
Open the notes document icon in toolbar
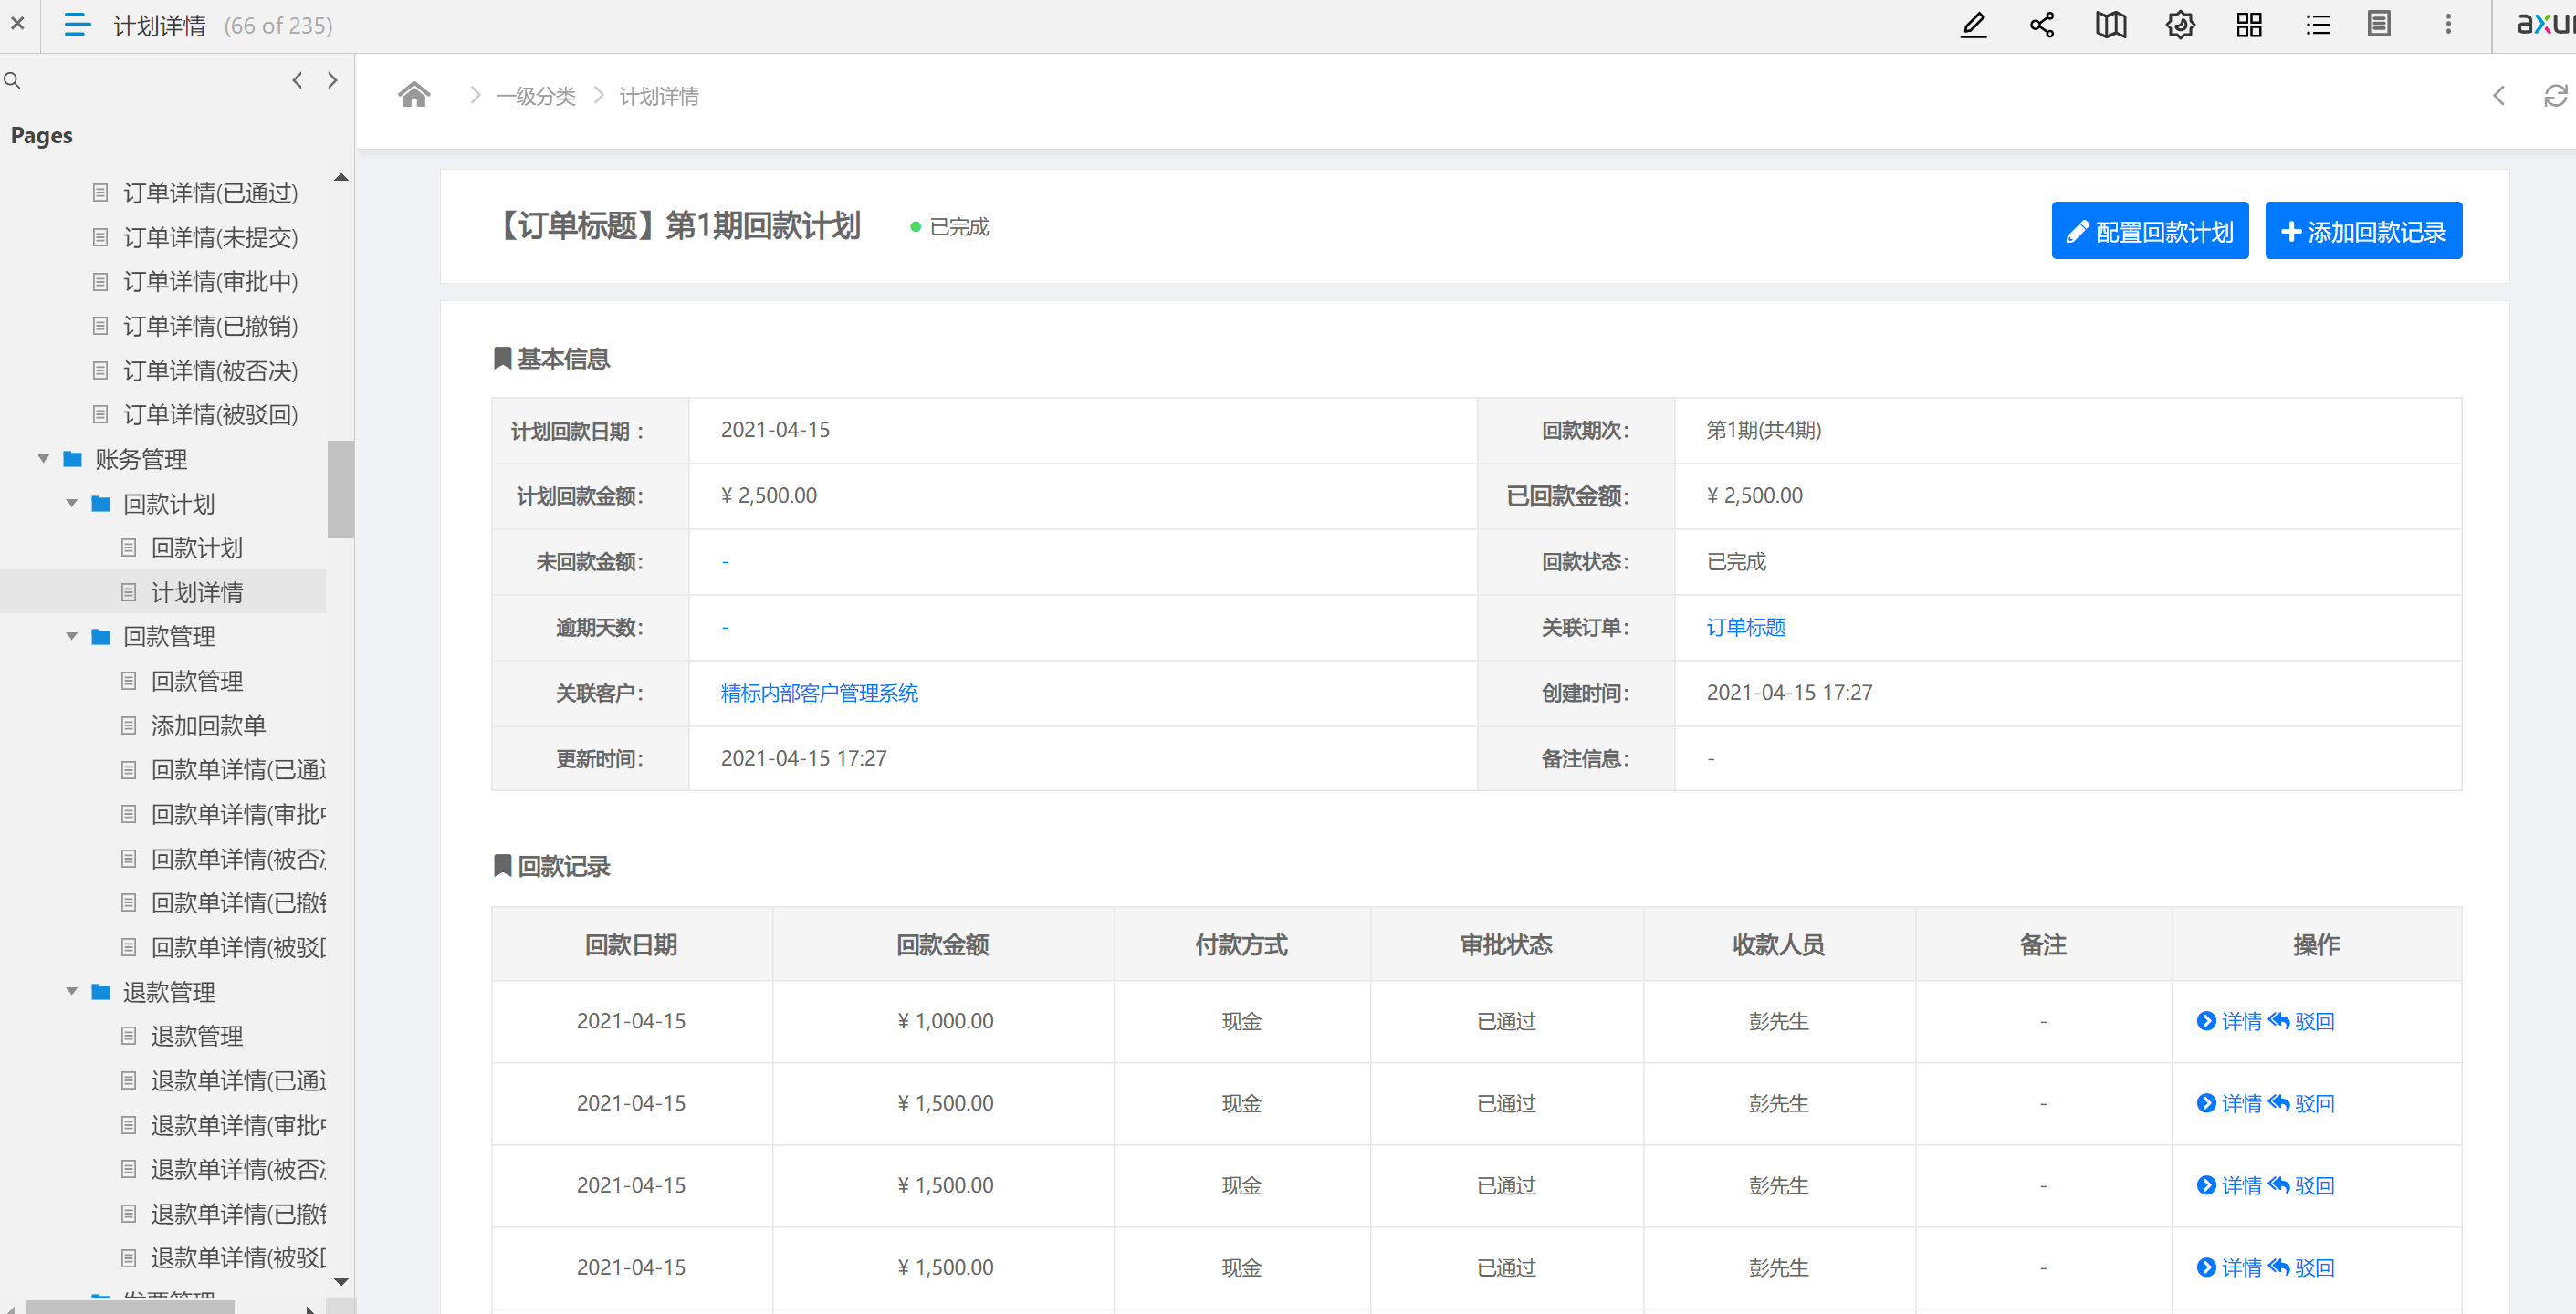(x=2379, y=24)
